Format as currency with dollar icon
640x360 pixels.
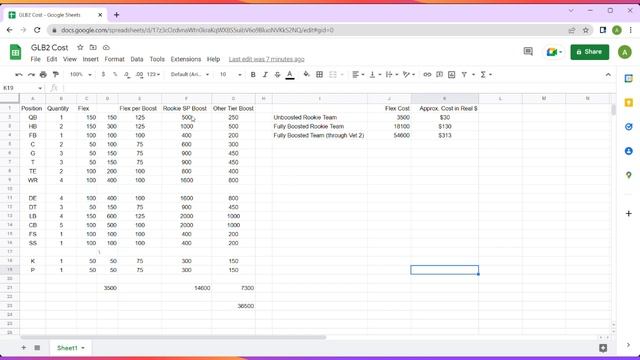click(103, 75)
